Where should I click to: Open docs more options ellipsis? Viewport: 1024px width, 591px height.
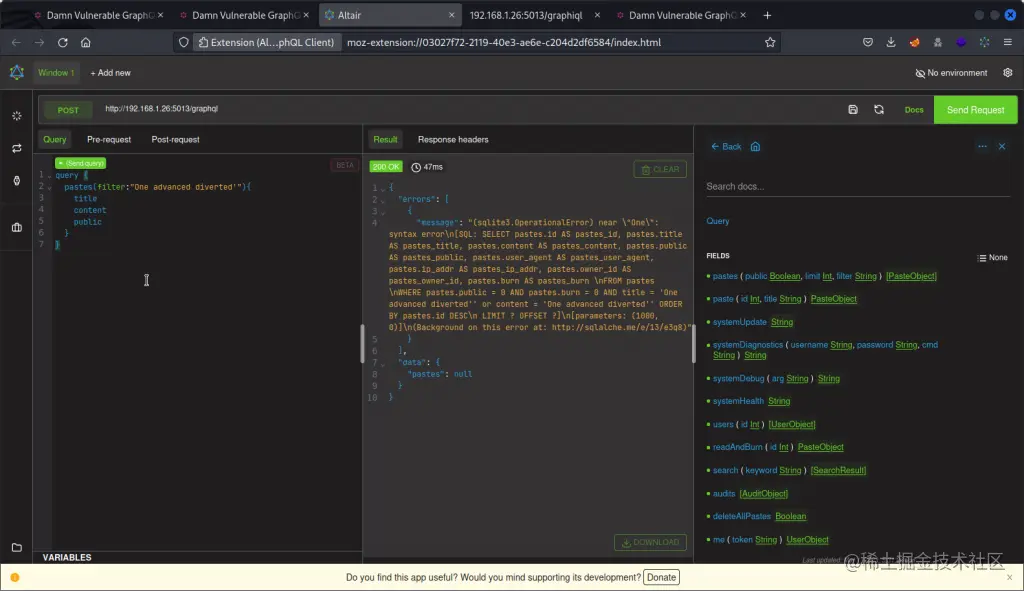click(982, 146)
